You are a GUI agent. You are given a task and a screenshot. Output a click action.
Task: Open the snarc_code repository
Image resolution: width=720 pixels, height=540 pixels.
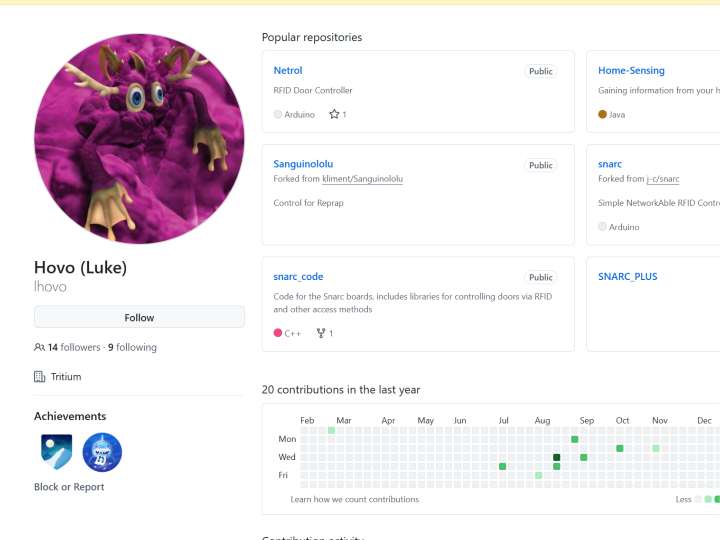pos(298,277)
